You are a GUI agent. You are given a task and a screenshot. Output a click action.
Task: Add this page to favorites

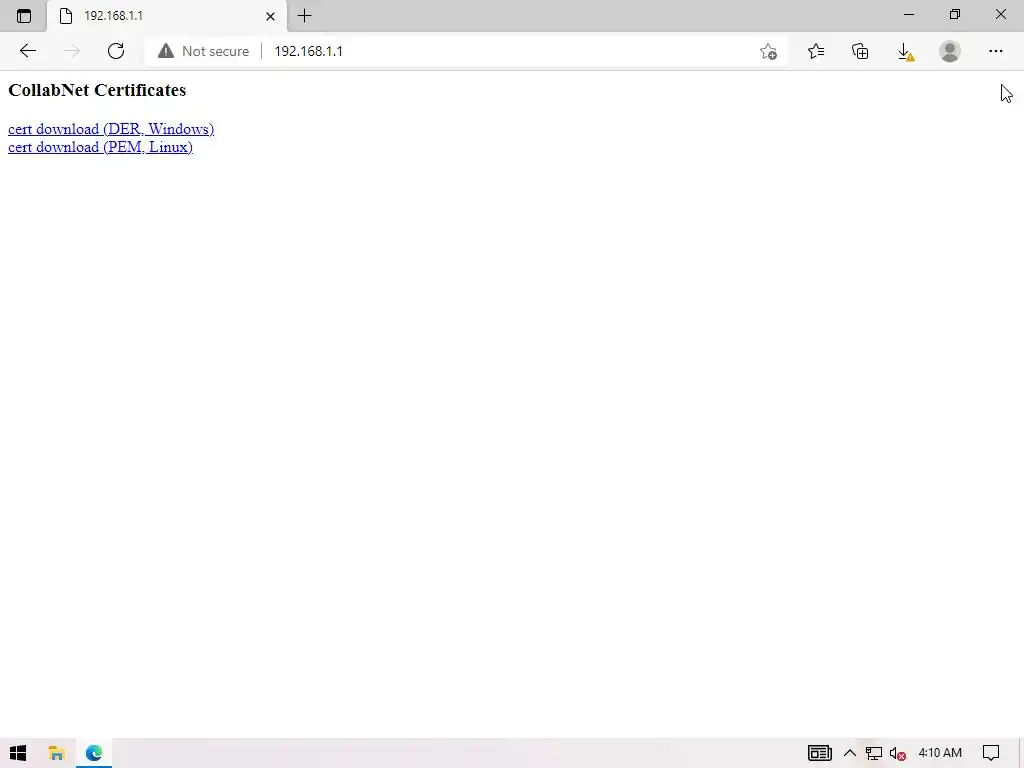coord(768,51)
